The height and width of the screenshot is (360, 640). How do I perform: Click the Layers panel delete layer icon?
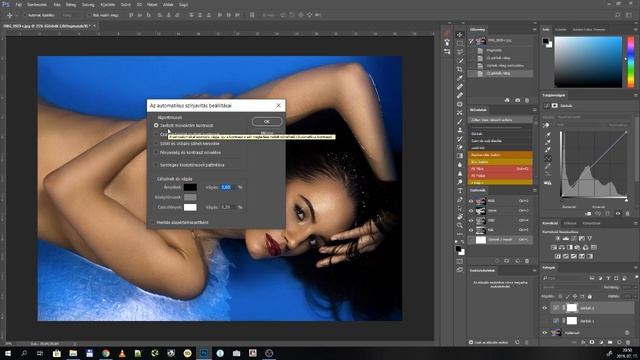628,342
